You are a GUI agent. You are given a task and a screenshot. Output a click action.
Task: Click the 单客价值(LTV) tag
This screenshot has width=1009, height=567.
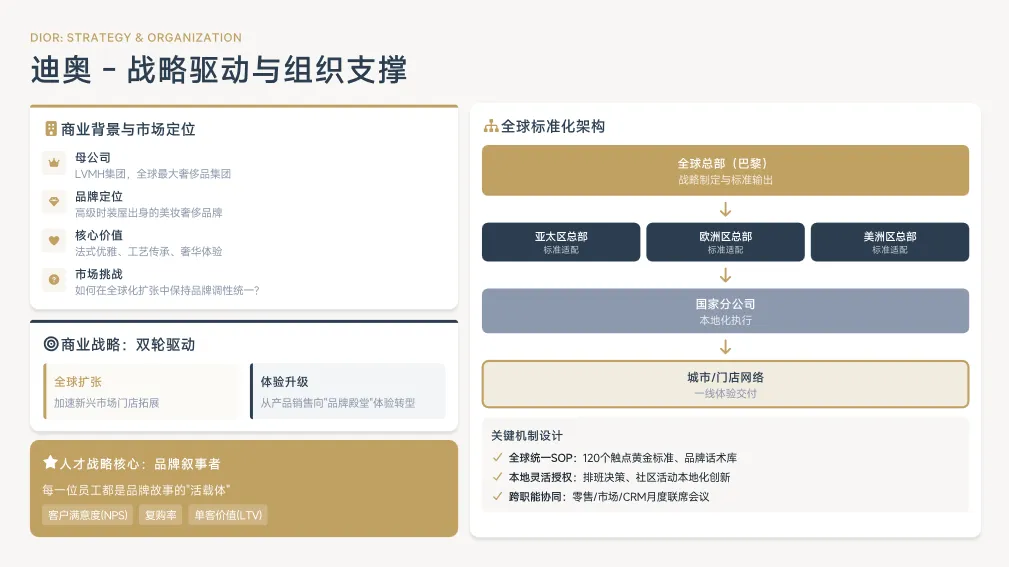point(228,515)
